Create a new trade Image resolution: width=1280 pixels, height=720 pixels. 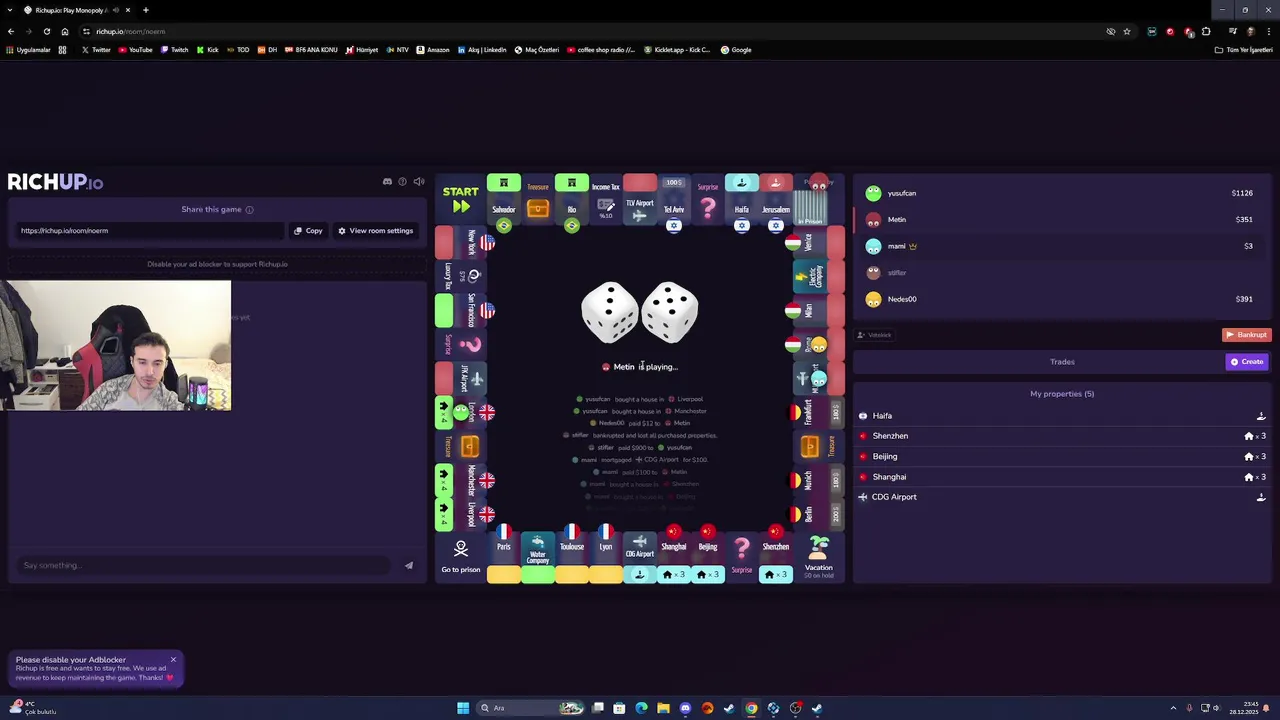tap(1247, 362)
